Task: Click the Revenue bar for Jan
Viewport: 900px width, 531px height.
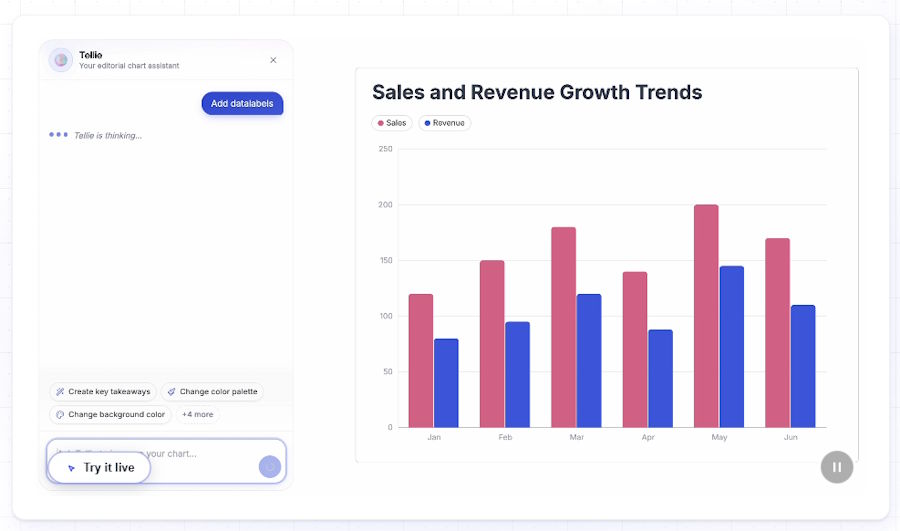Action: pos(446,383)
